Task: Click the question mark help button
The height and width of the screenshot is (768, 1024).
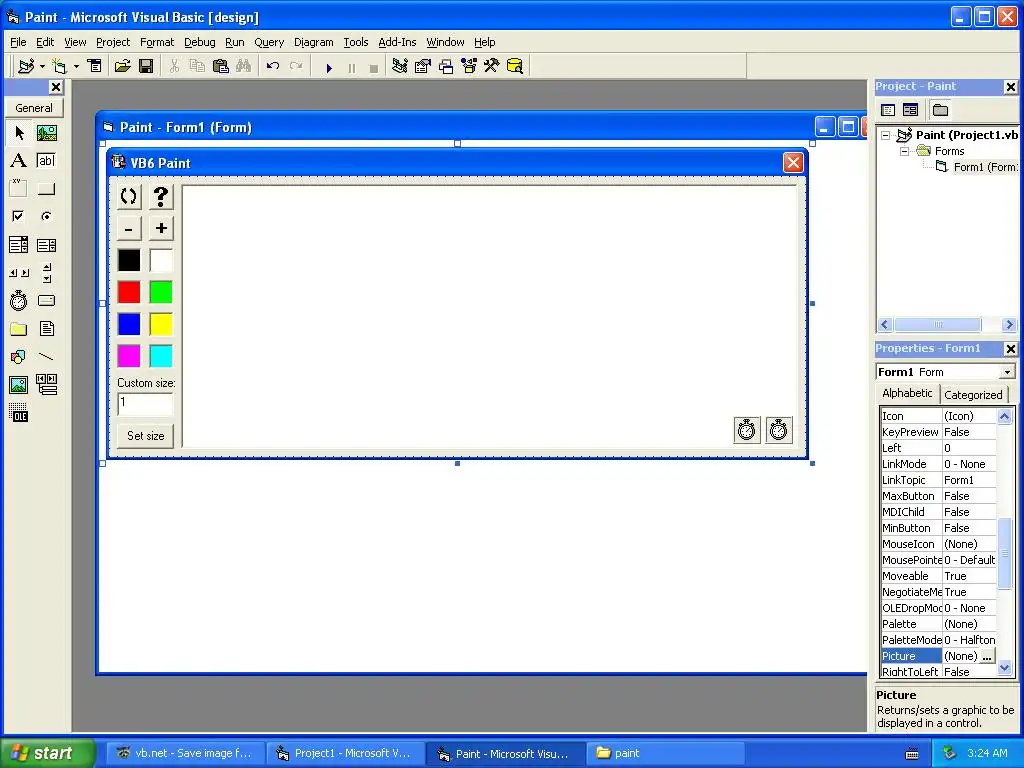Action: (x=161, y=196)
